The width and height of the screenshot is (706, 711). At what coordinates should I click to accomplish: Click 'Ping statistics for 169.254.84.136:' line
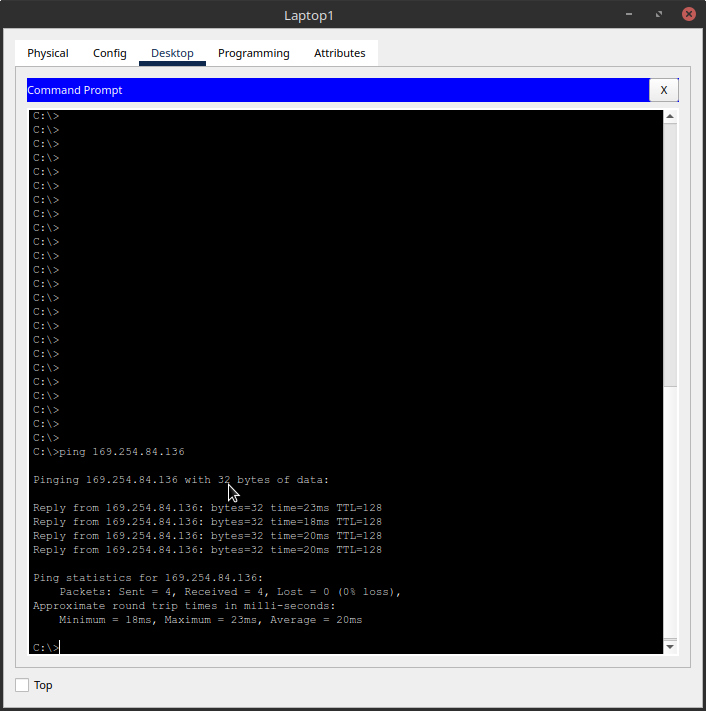point(148,578)
